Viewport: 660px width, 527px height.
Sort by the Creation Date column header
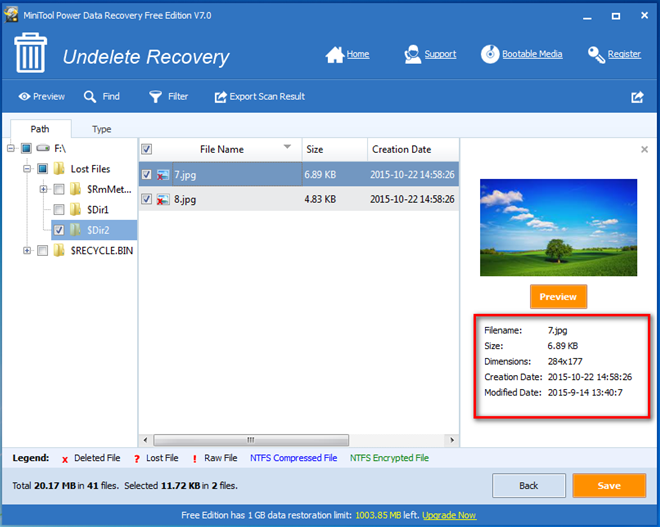413,149
